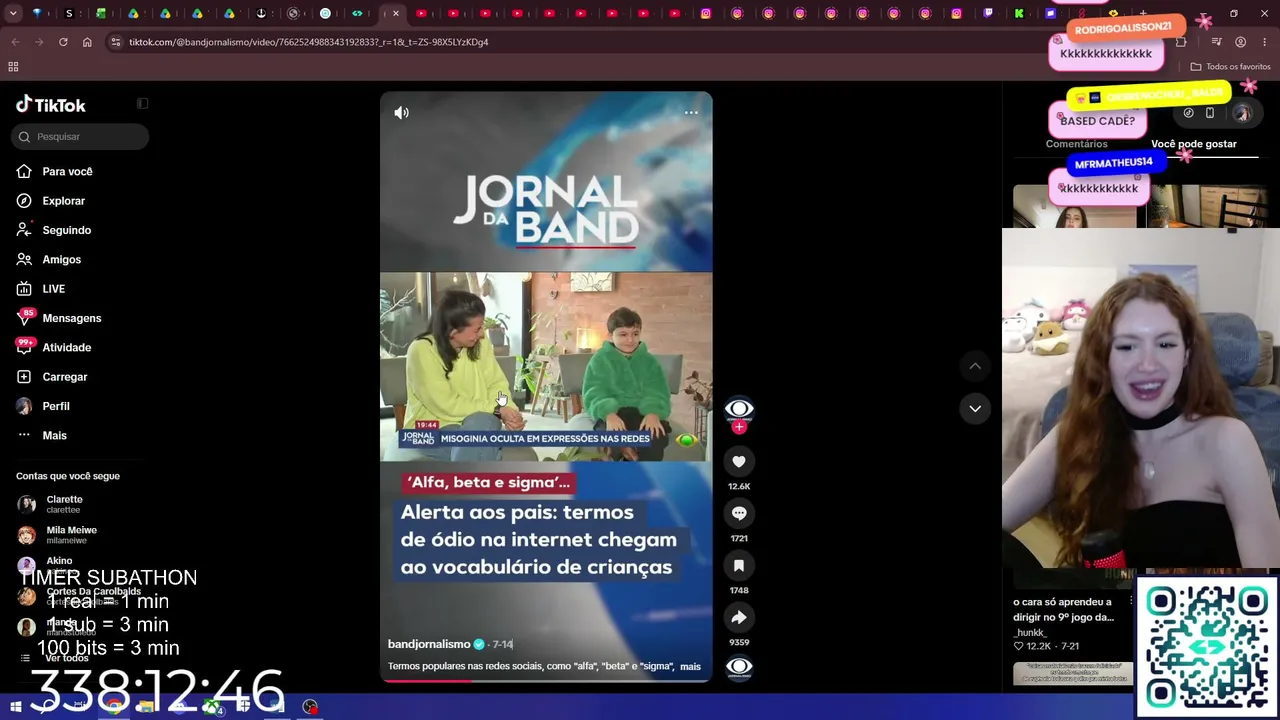The image size is (1280, 720).
Task: Click the "Contas que você segue" heading
Action: [68, 476]
